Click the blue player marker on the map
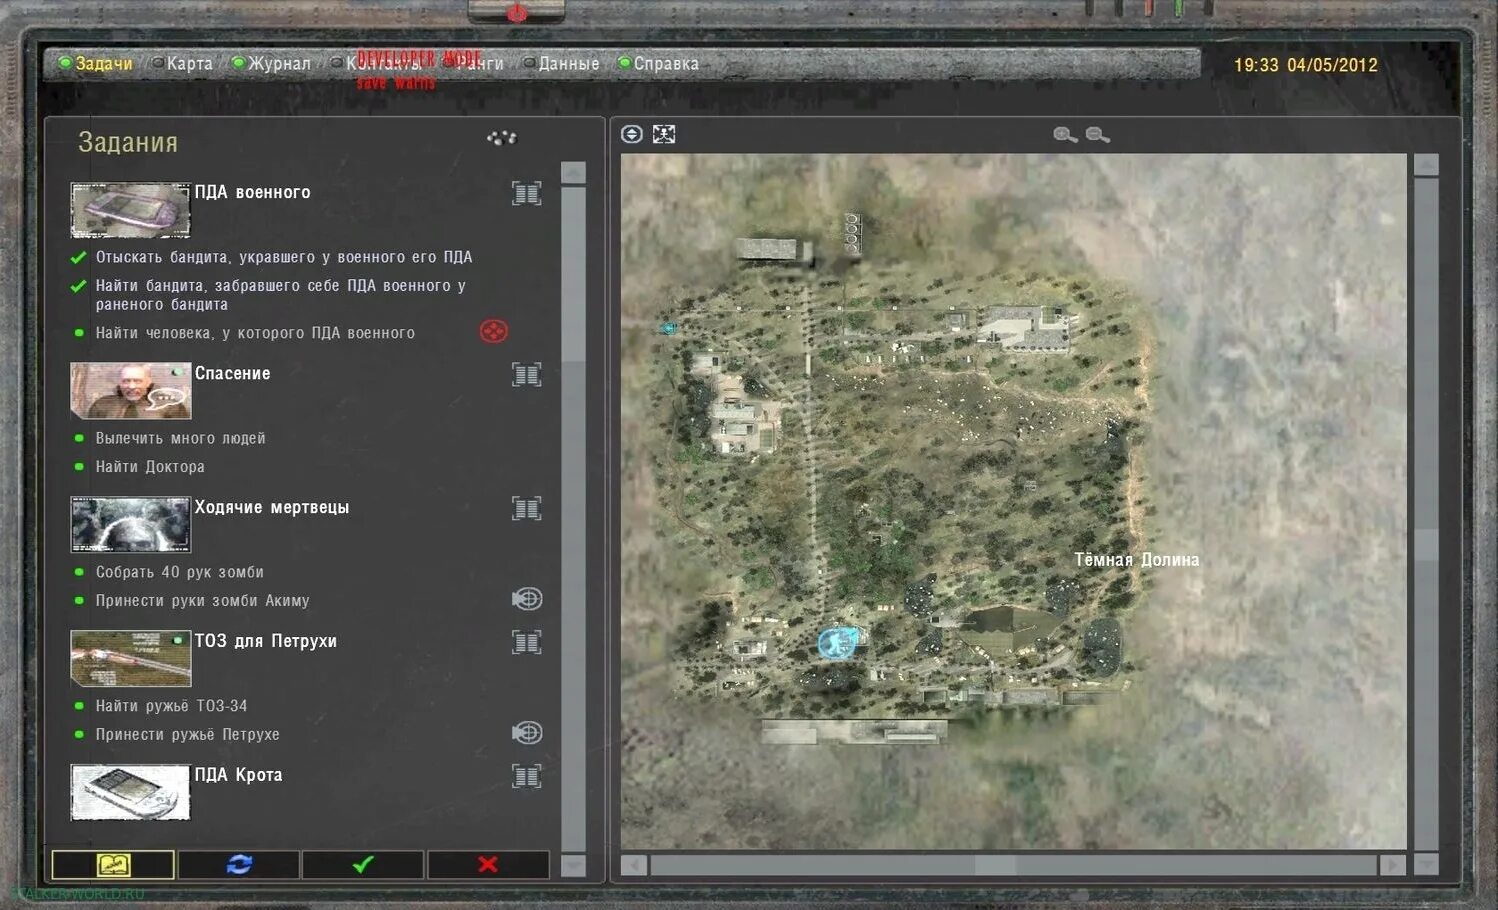 coord(837,642)
